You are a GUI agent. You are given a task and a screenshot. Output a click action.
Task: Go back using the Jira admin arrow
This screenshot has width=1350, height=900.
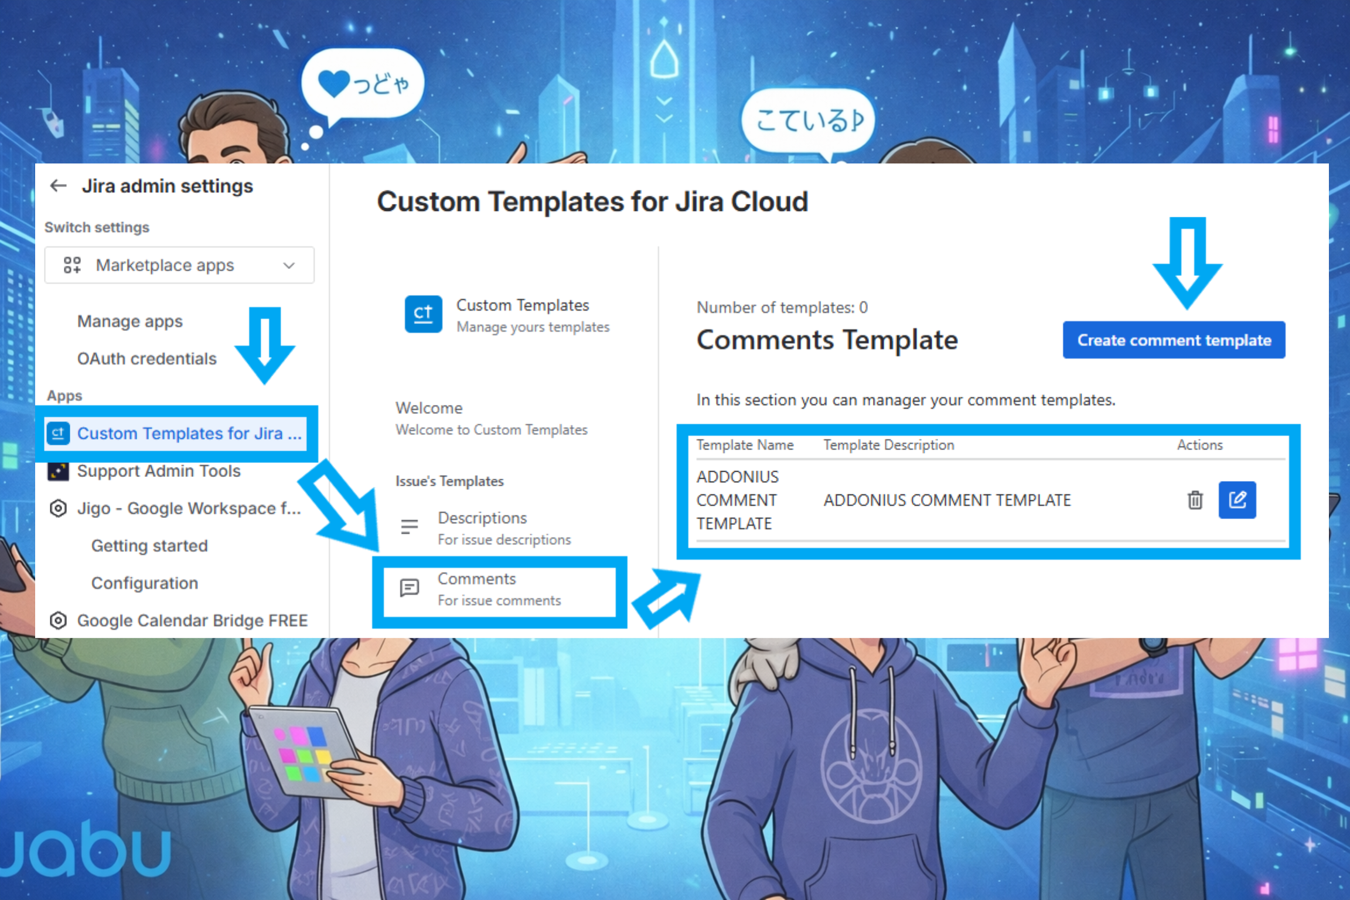pos(58,186)
